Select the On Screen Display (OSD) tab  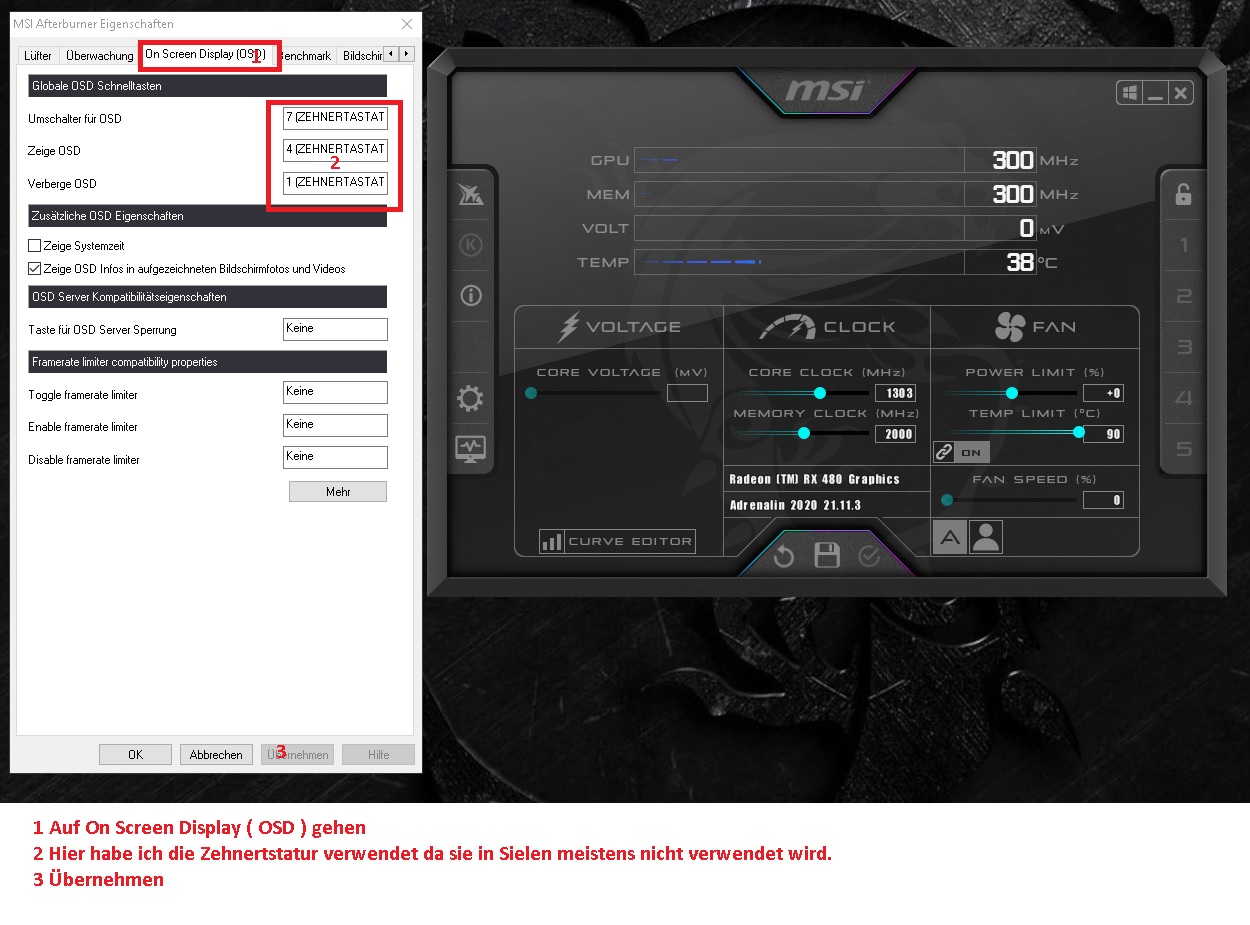coord(206,54)
